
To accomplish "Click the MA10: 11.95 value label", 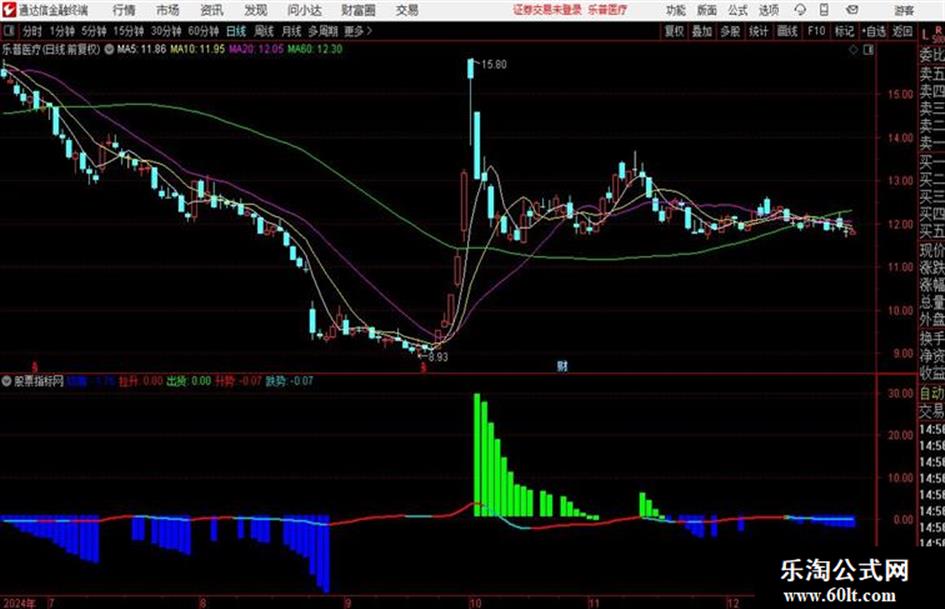I will [198, 49].
